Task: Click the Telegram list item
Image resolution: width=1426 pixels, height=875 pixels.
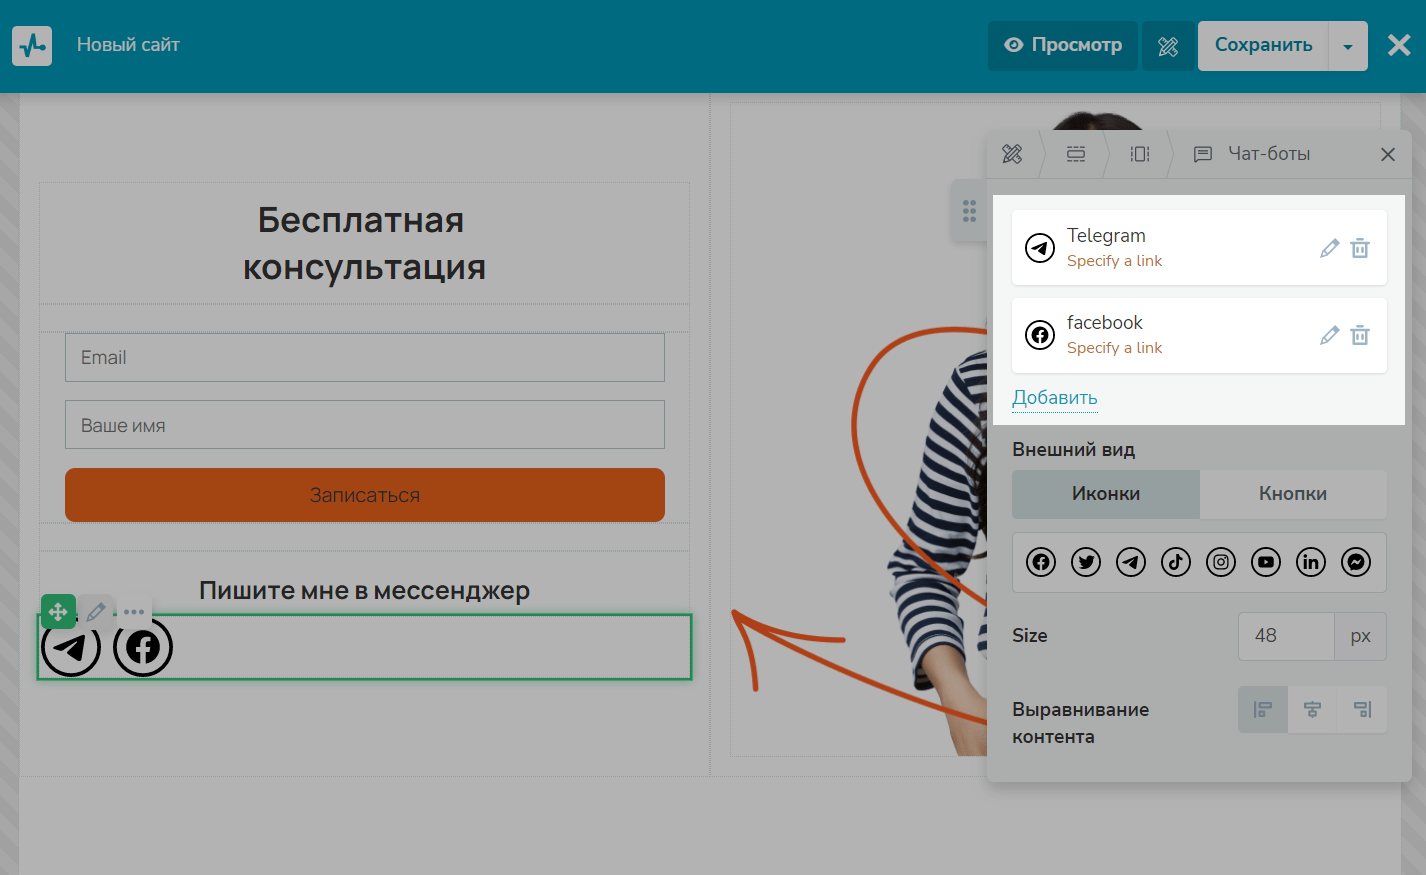Action: click(x=1199, y=248)
